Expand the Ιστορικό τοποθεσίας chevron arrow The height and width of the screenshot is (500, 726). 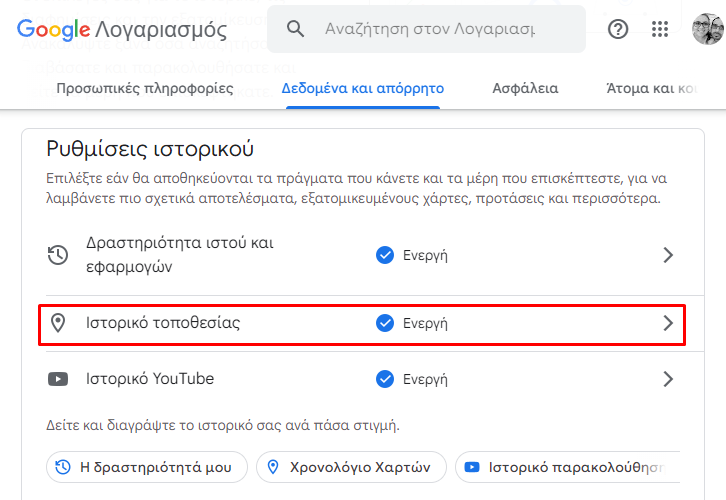tap(668, 323)
